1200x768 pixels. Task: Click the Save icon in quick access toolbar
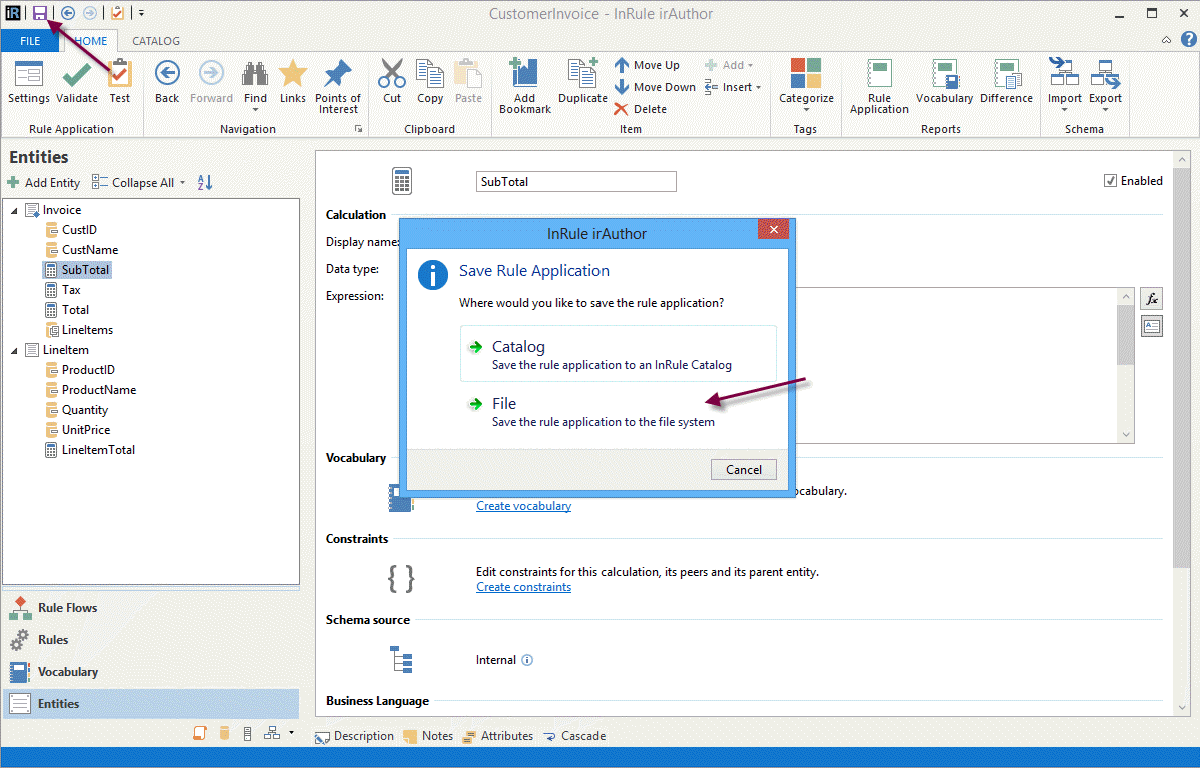40,13
